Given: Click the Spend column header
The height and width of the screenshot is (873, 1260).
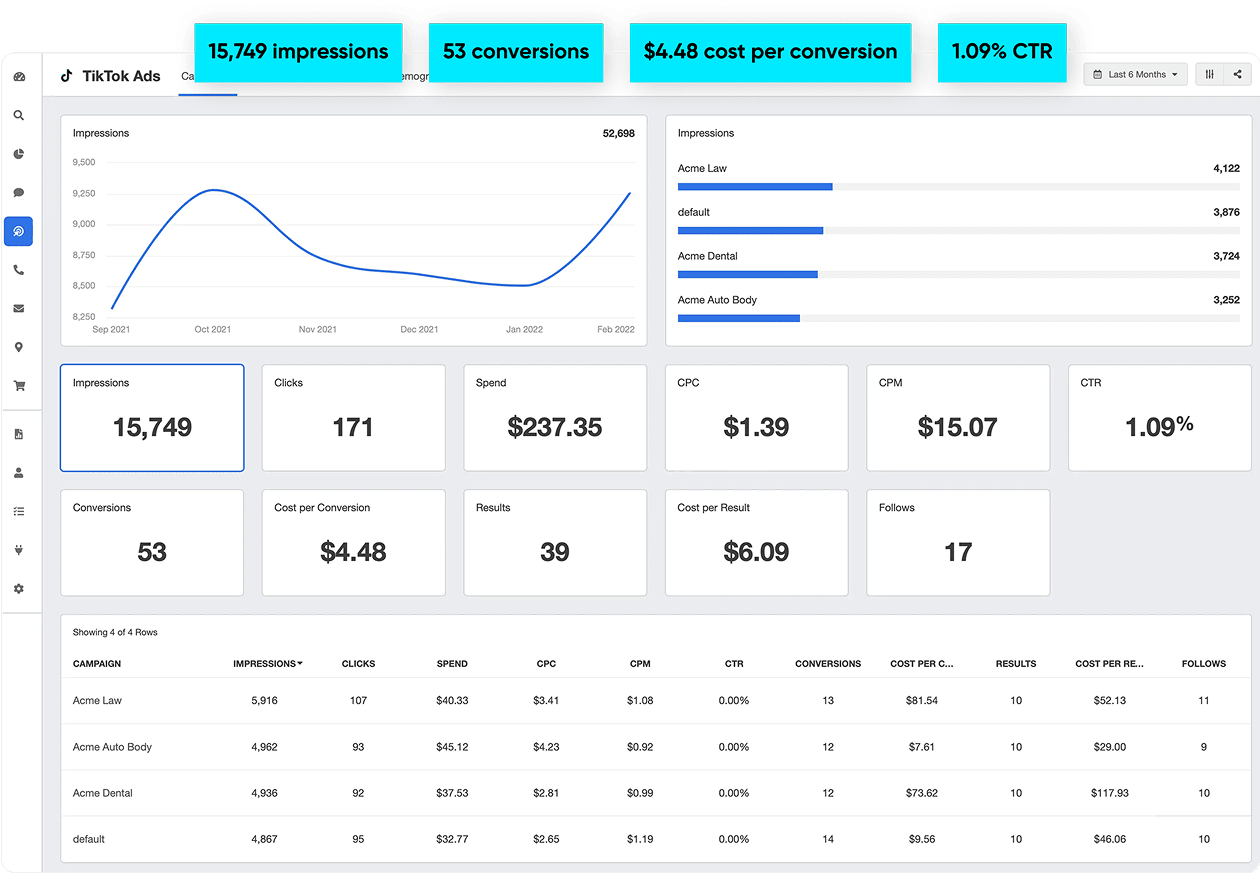Looking at the screenshot, I should click(452, 664).
